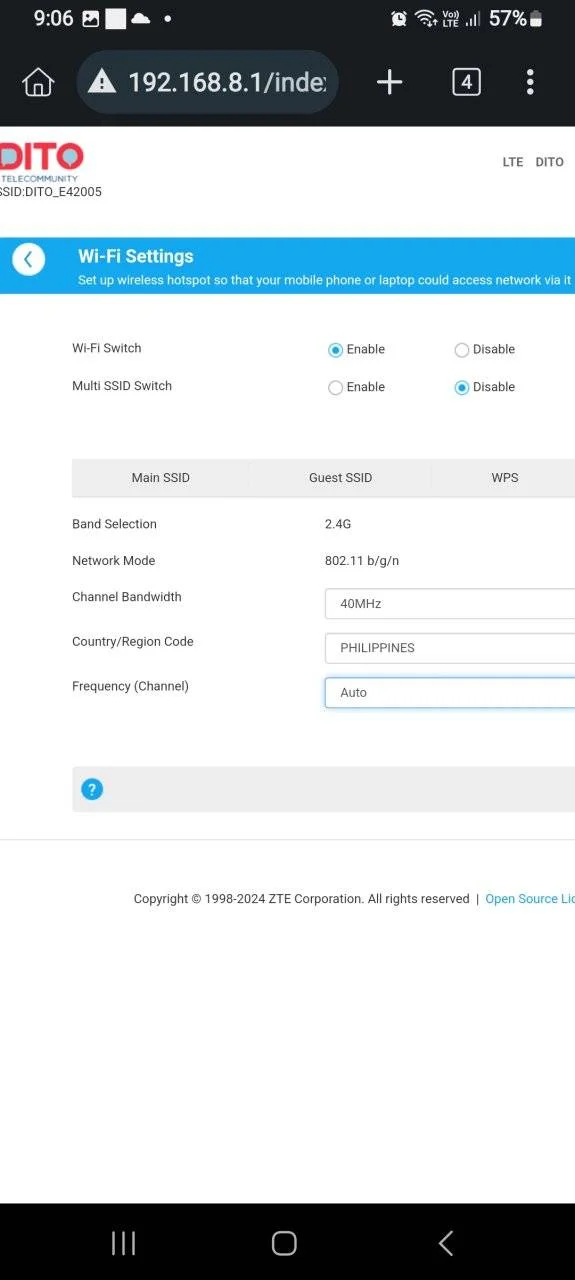Viewport: 575px width, 1280px height.
Task: Open the Channel Bandwidth 40MHz dropdown
Action: [x=450, y=604]
